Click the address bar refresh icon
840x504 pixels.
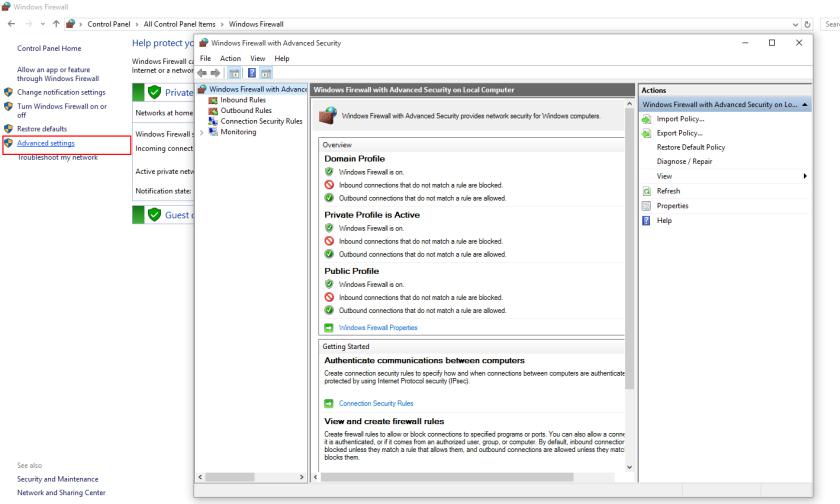pos(807,25)
